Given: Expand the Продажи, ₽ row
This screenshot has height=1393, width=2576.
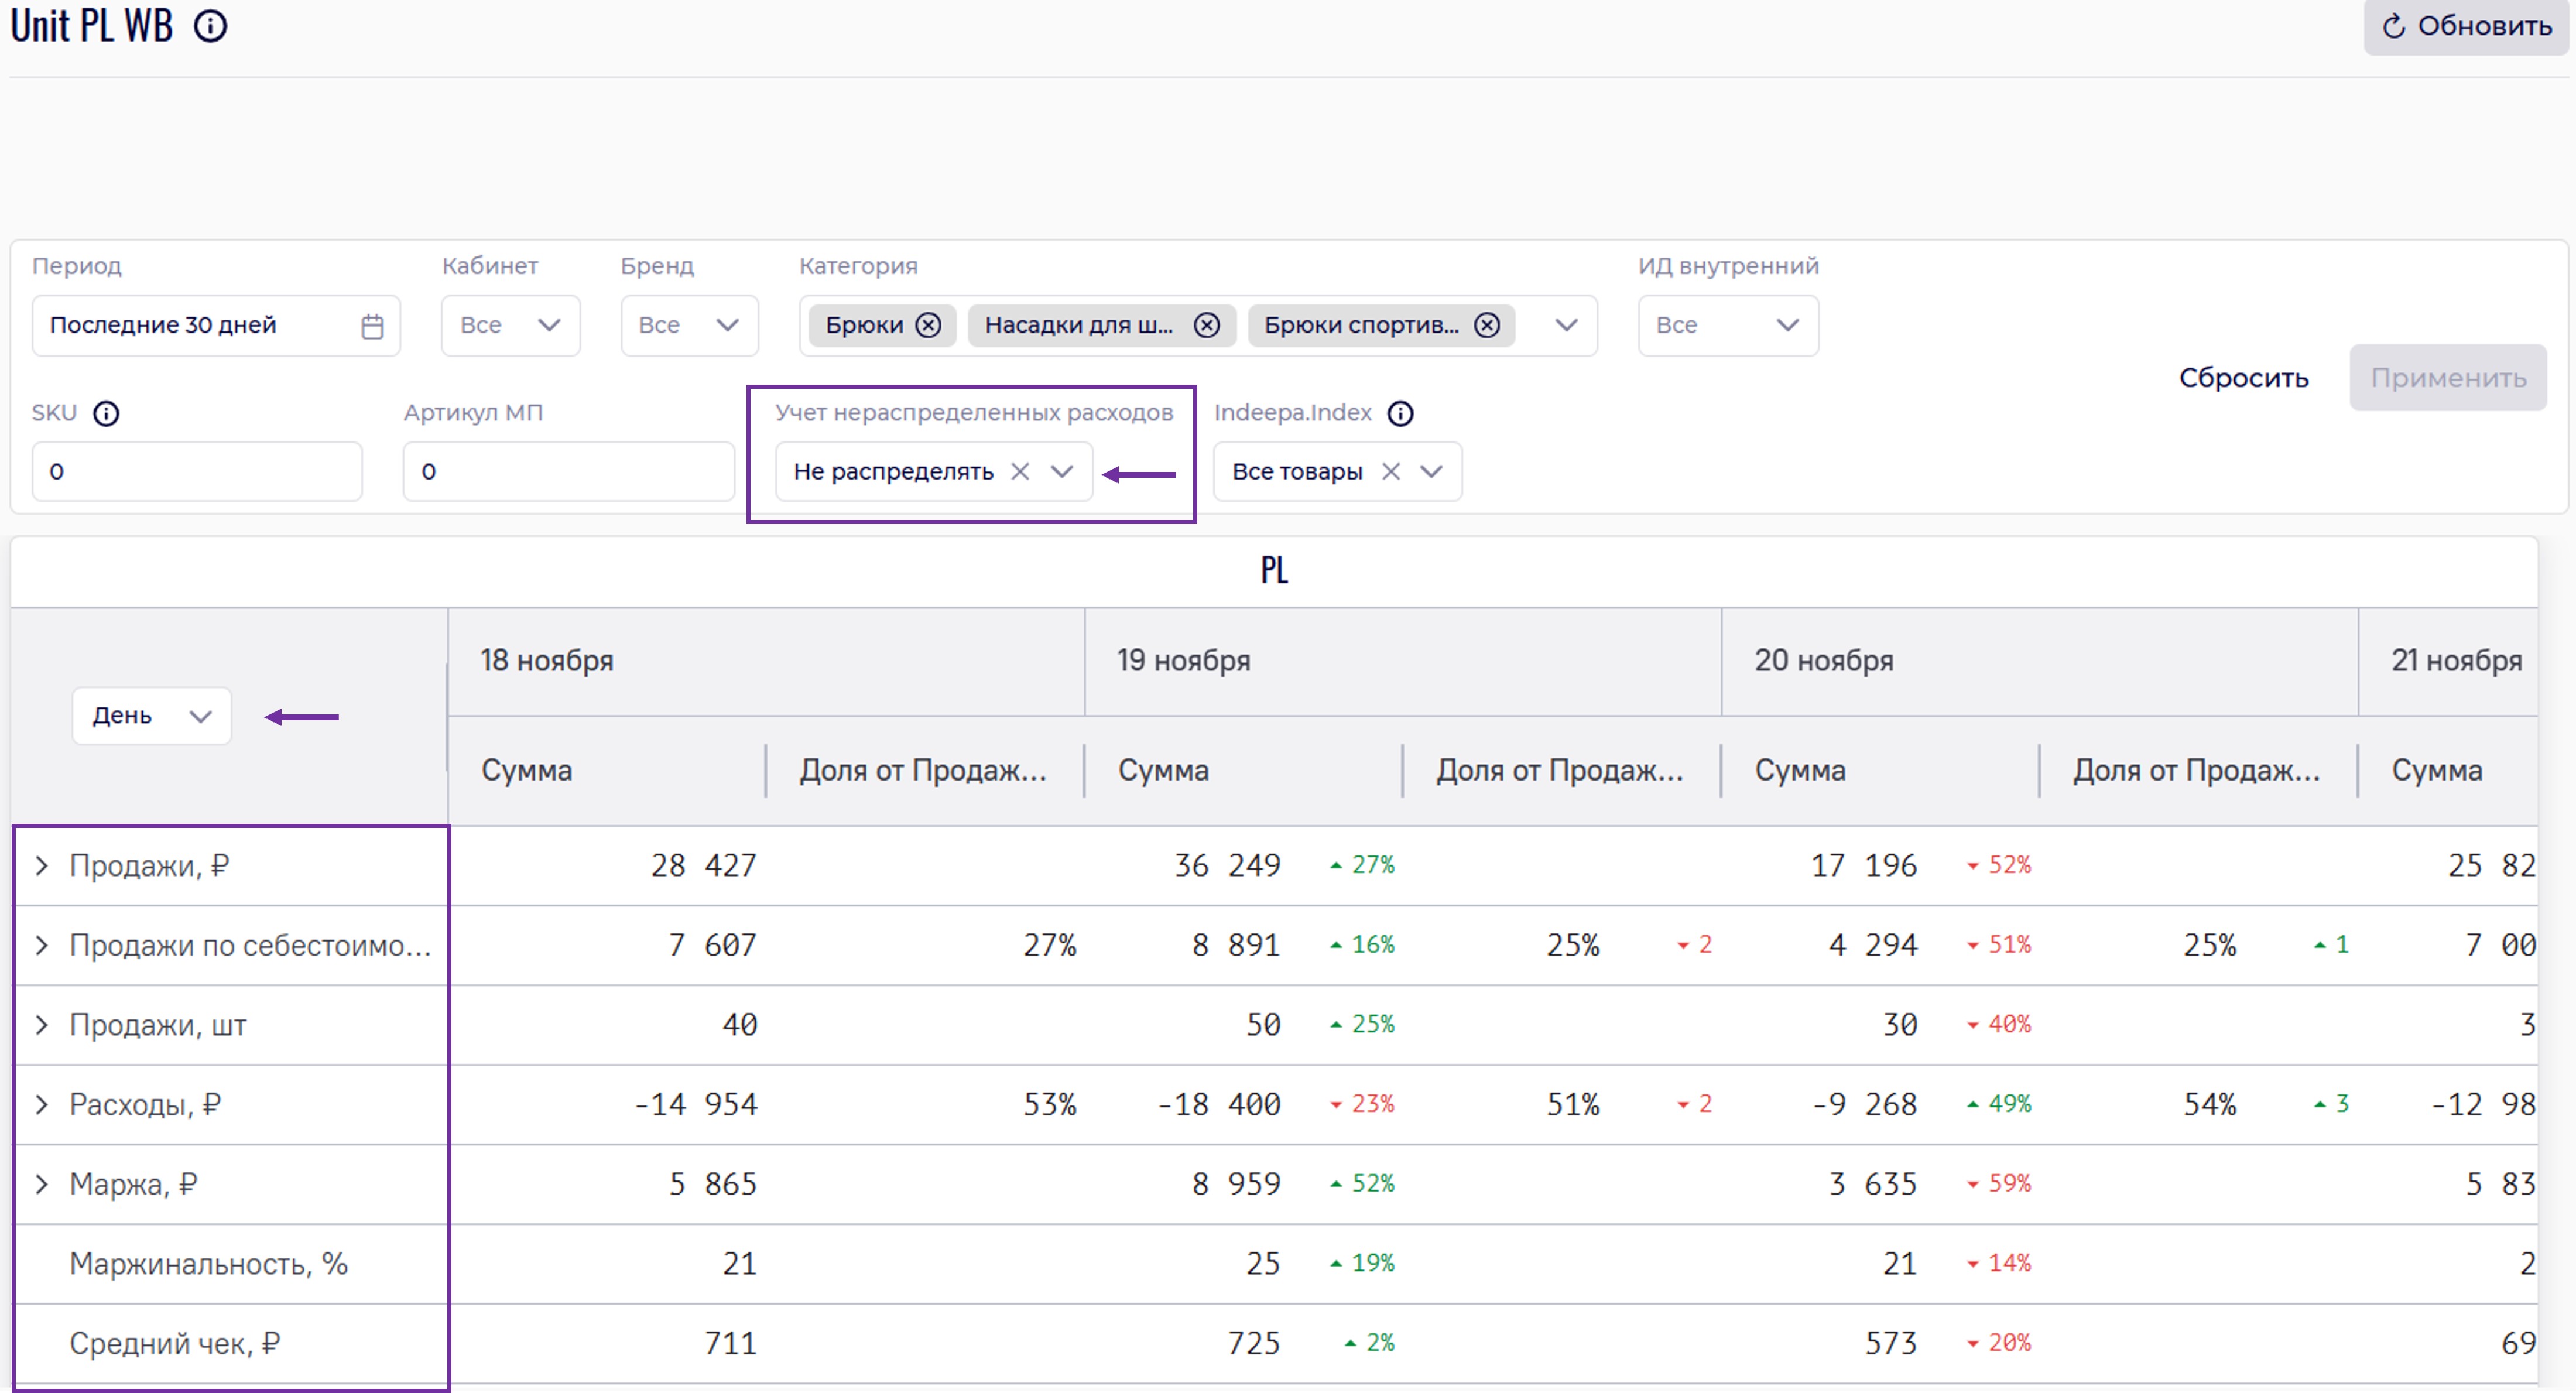Looking at the screenshot, I should click(42, 866).
